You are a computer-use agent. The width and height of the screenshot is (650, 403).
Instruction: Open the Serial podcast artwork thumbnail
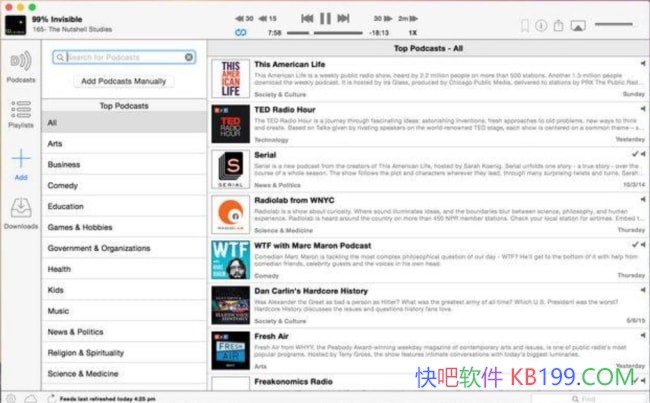pyautogui.click(x=230, y=169)
